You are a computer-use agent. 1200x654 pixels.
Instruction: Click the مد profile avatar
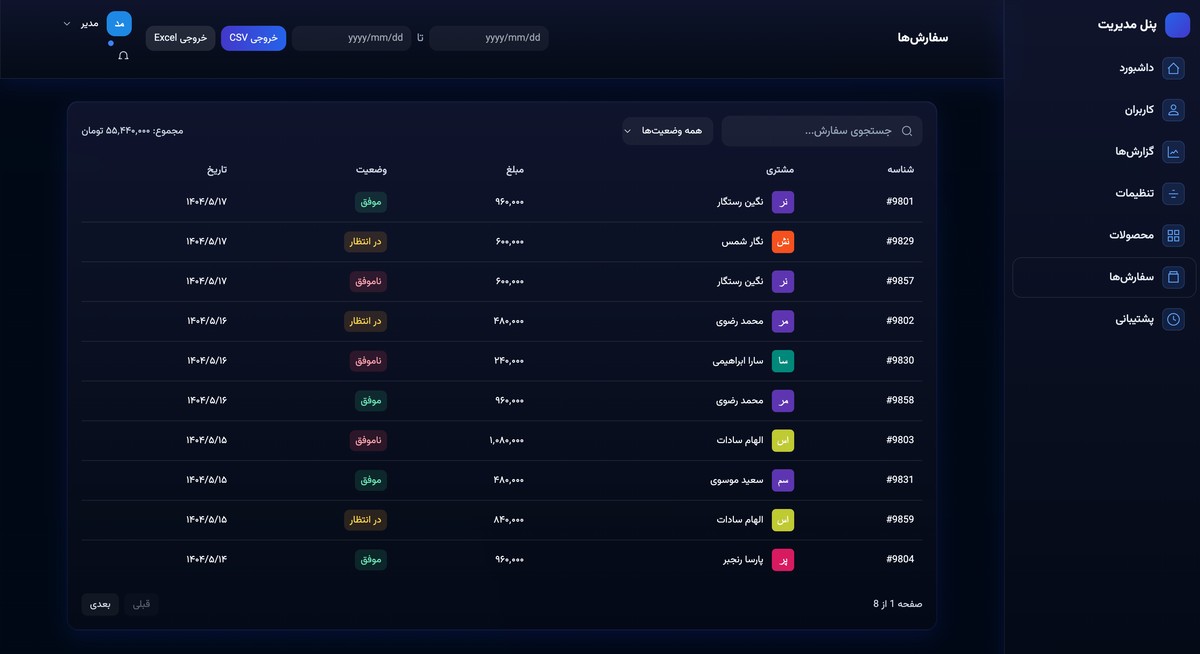point(119,23)
